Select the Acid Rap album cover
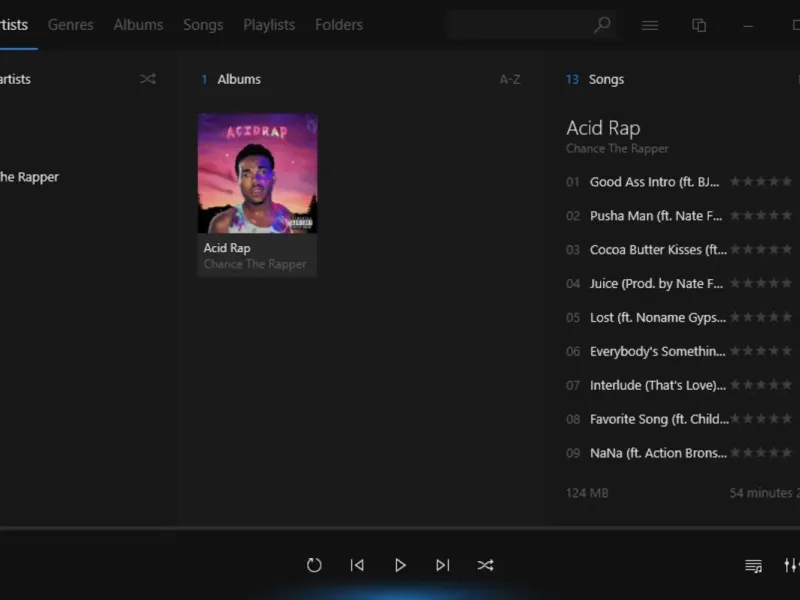Viewport: 800px width, 600px height. tap(257, 173)
